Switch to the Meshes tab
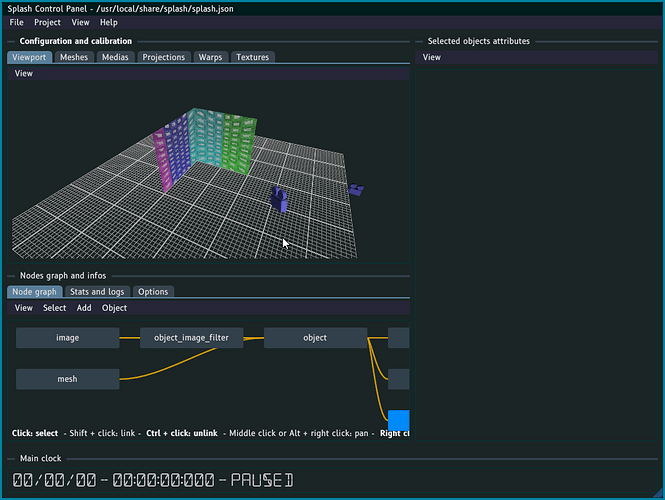 tap(74, 57)
